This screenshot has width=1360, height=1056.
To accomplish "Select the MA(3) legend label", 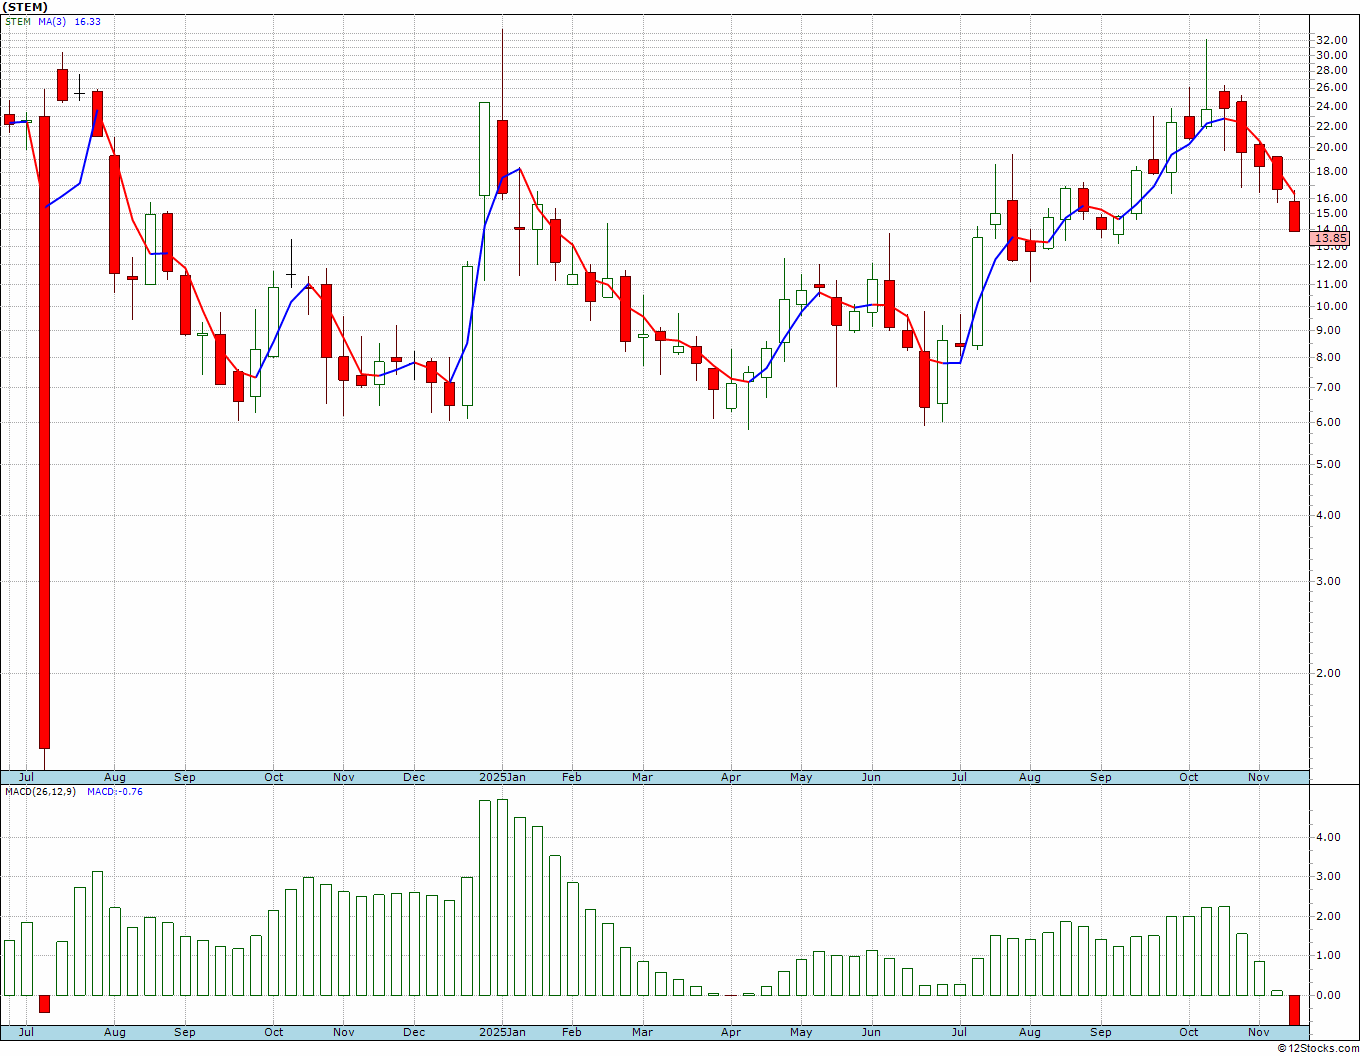I will (52, 21).
